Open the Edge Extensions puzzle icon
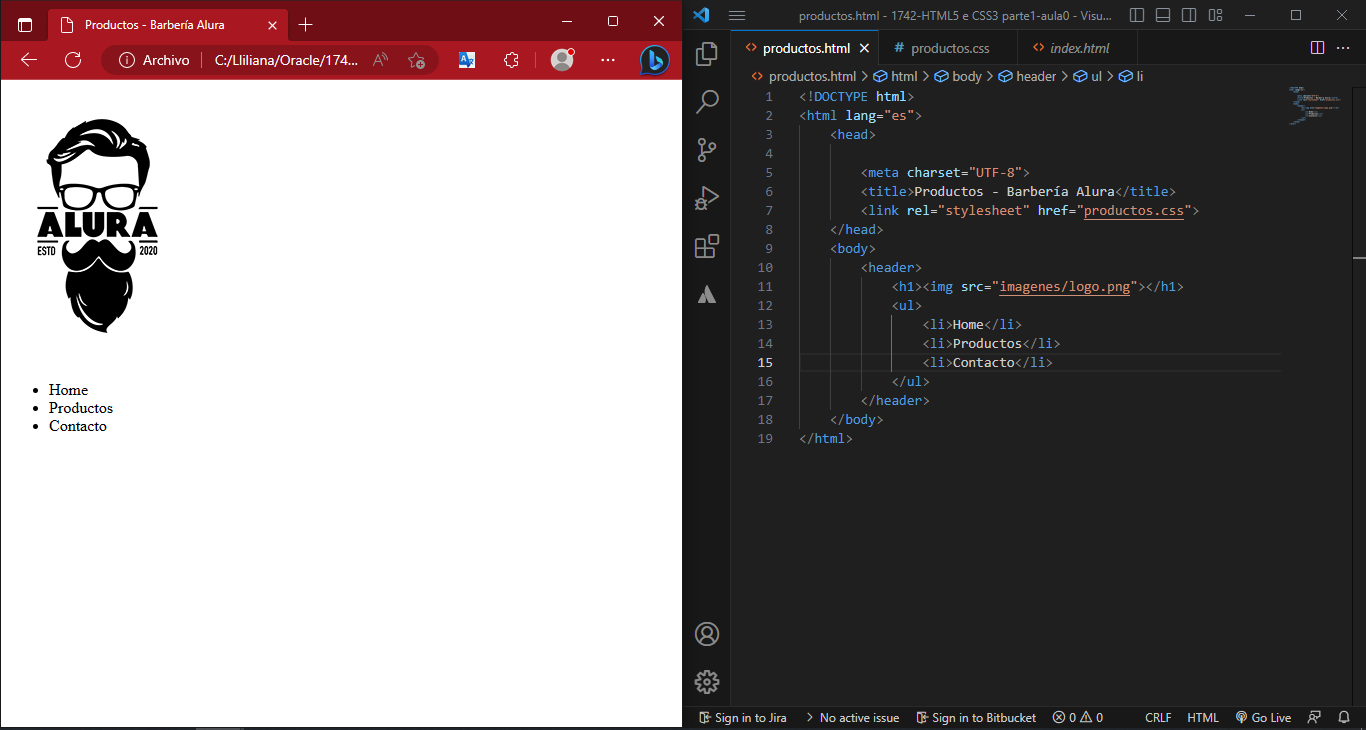 click(x=511, y=60)
